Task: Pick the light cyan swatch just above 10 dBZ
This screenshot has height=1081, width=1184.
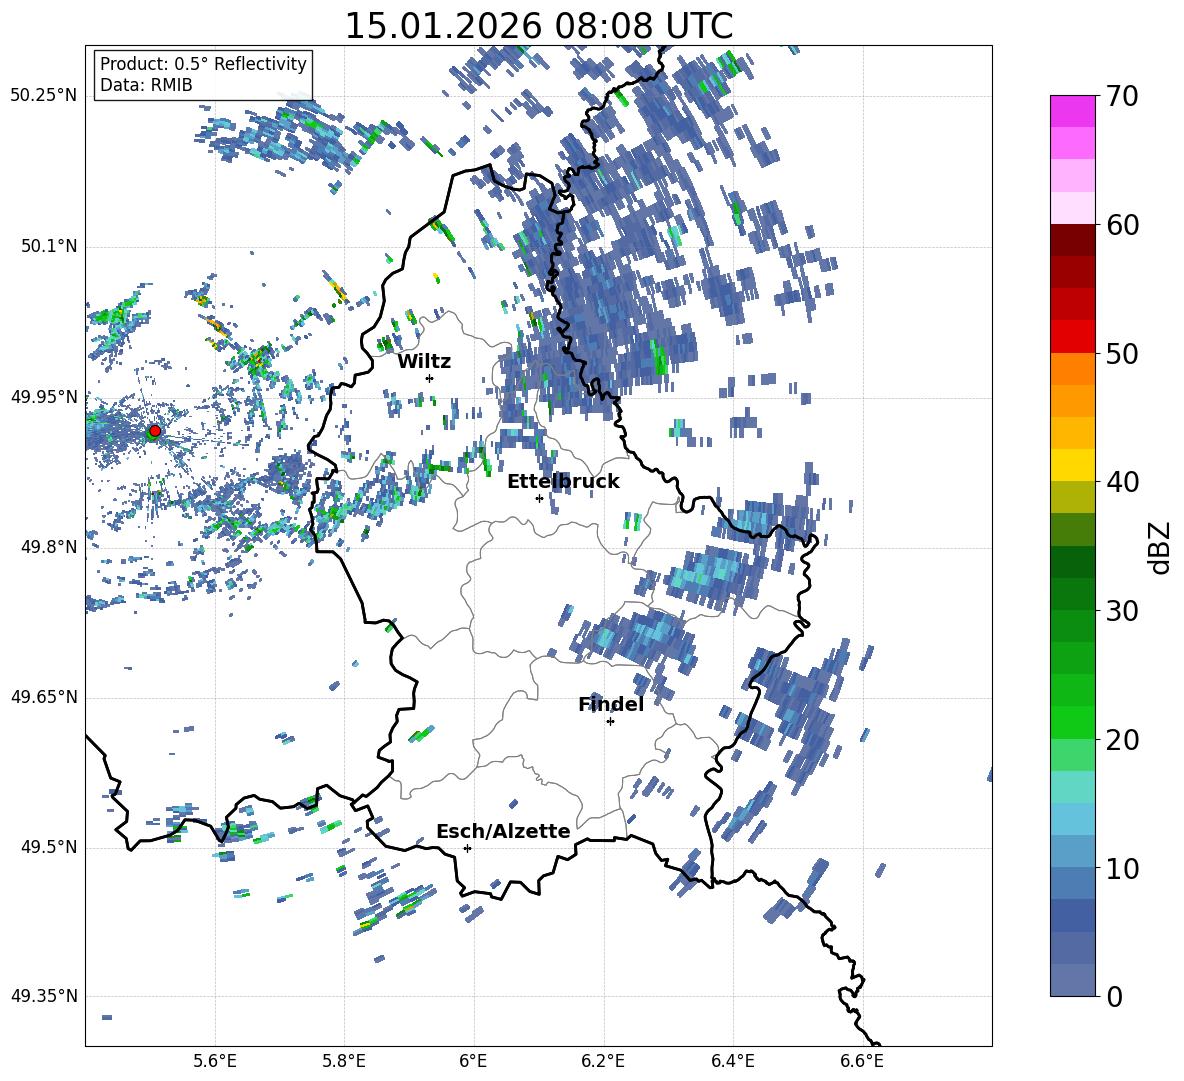Action: [x=1072, y=851]
